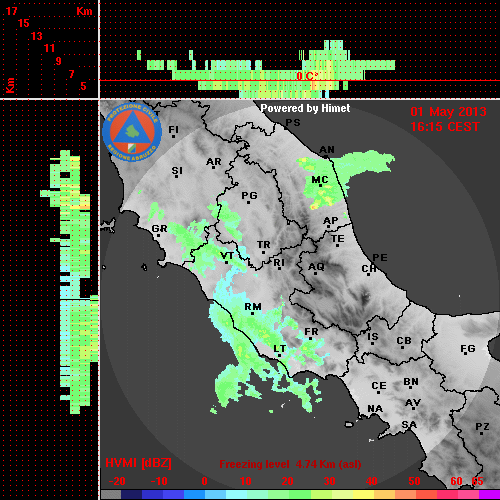Select the IS city label
500x500 pixels.
(373, 337)
